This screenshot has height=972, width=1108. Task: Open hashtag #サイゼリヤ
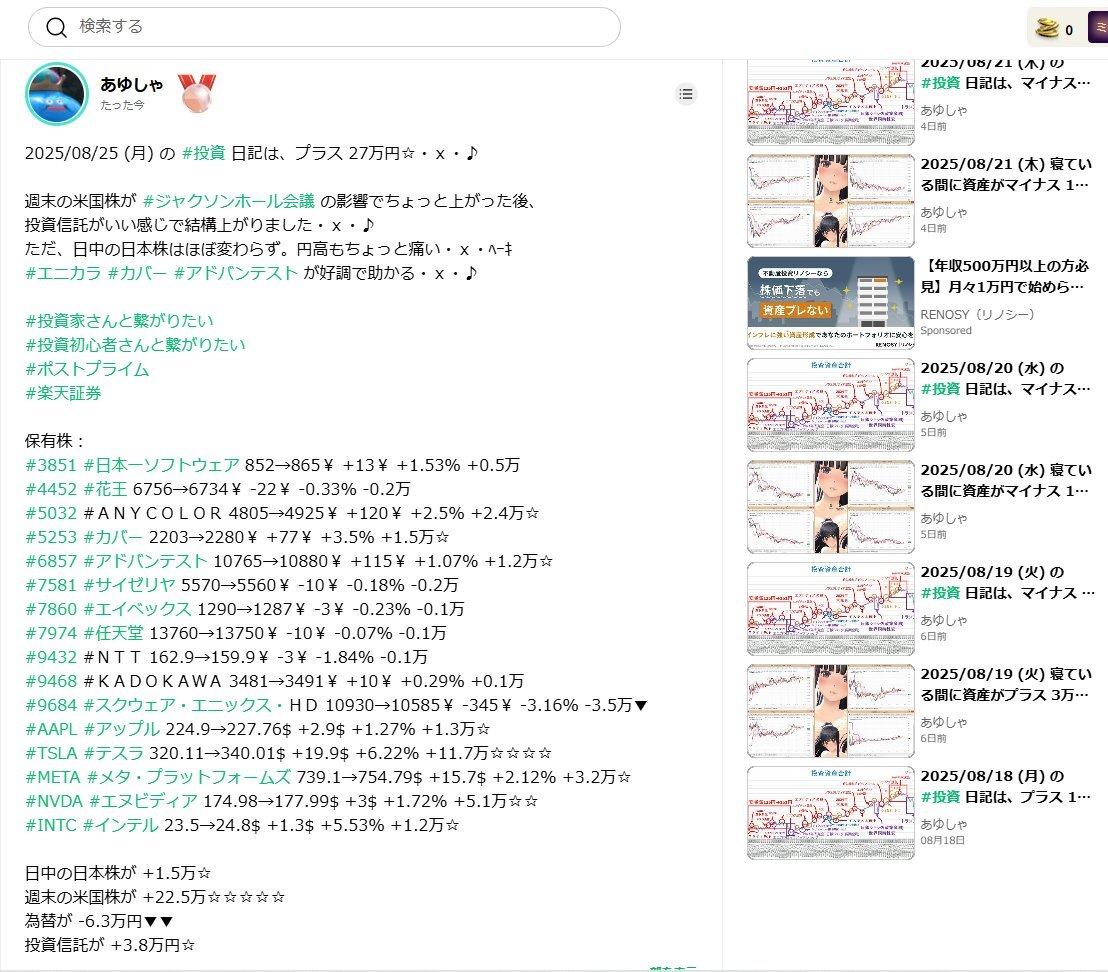pyautogui.click(x=129, y=586)
